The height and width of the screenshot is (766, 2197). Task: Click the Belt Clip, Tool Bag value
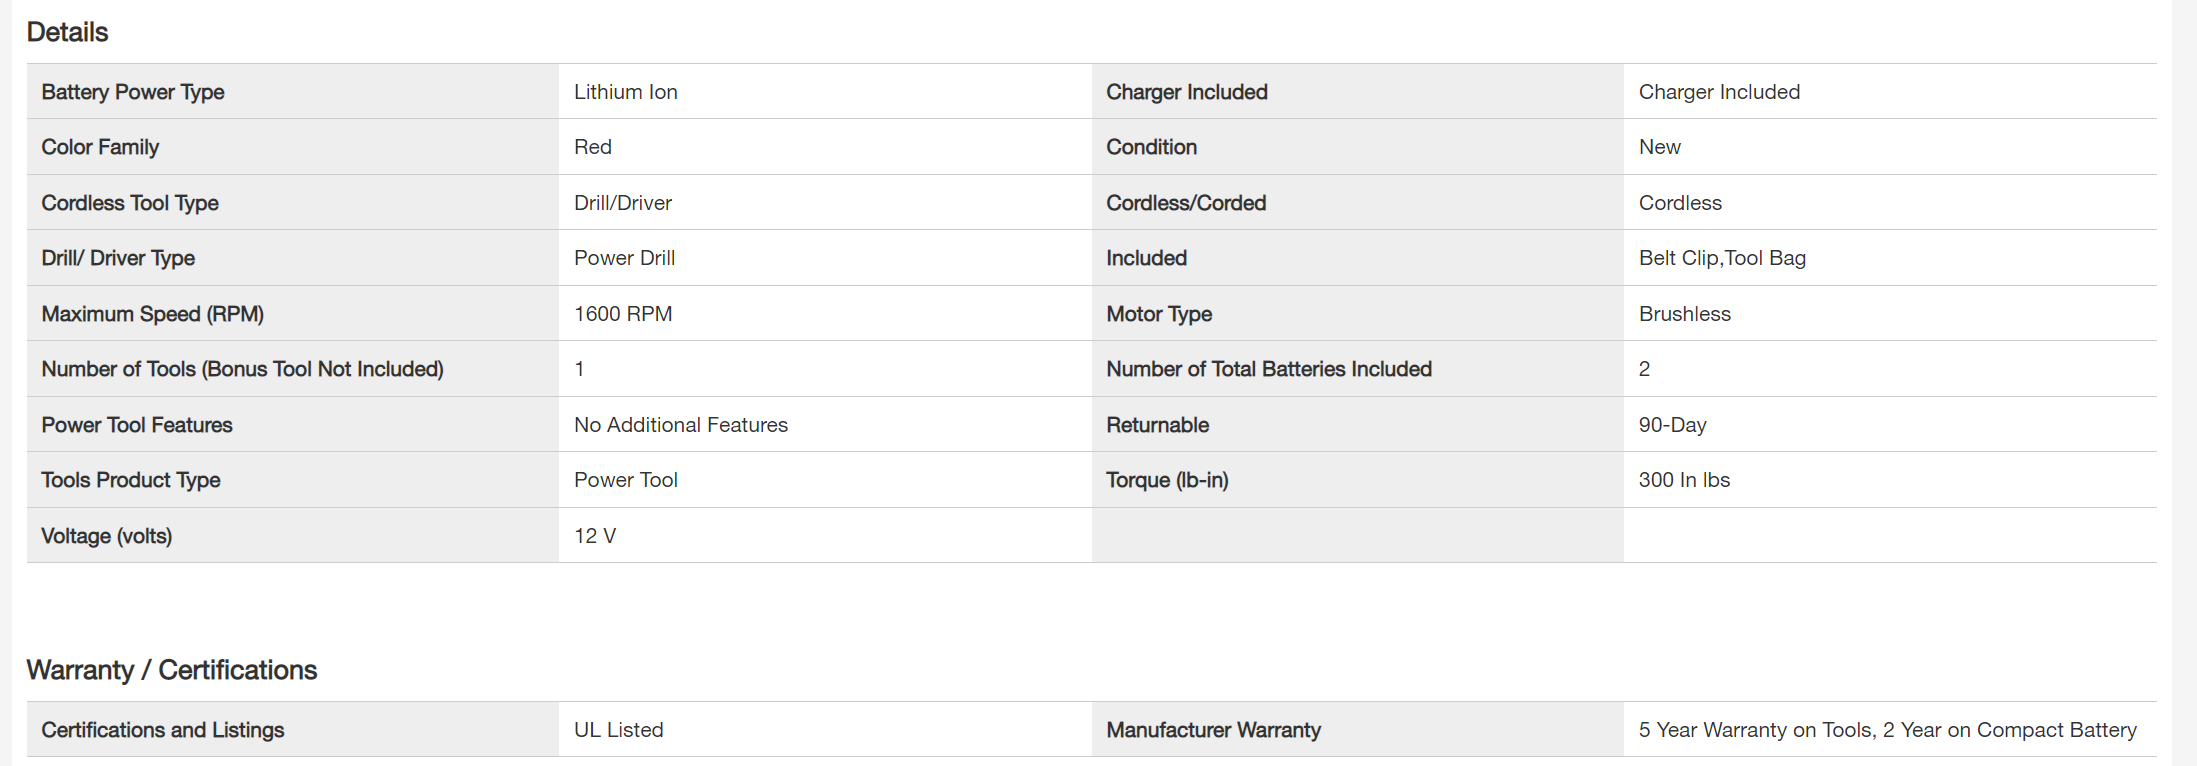(x=1722, y=258)
